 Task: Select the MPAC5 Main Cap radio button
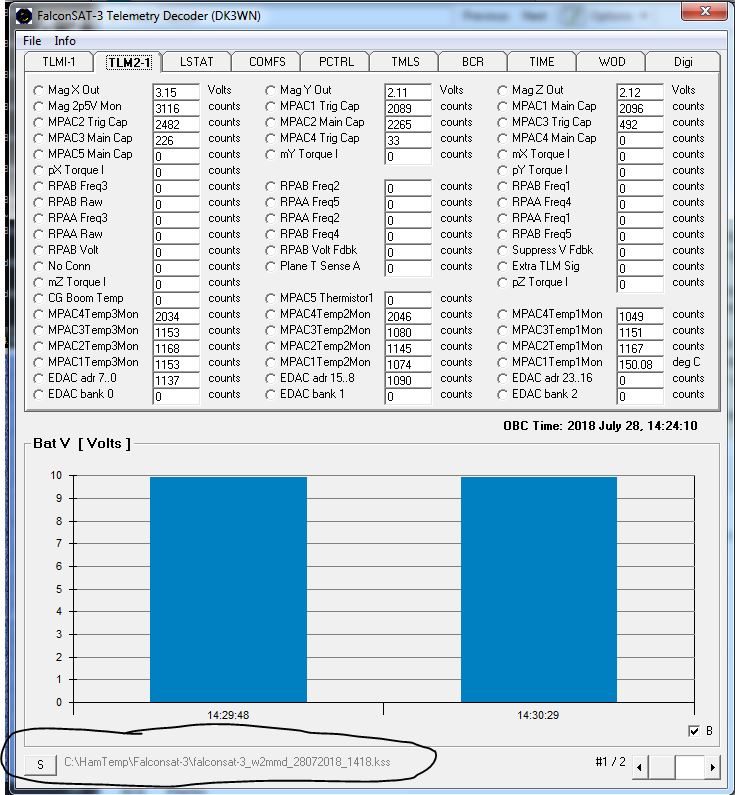pos(39,154)
